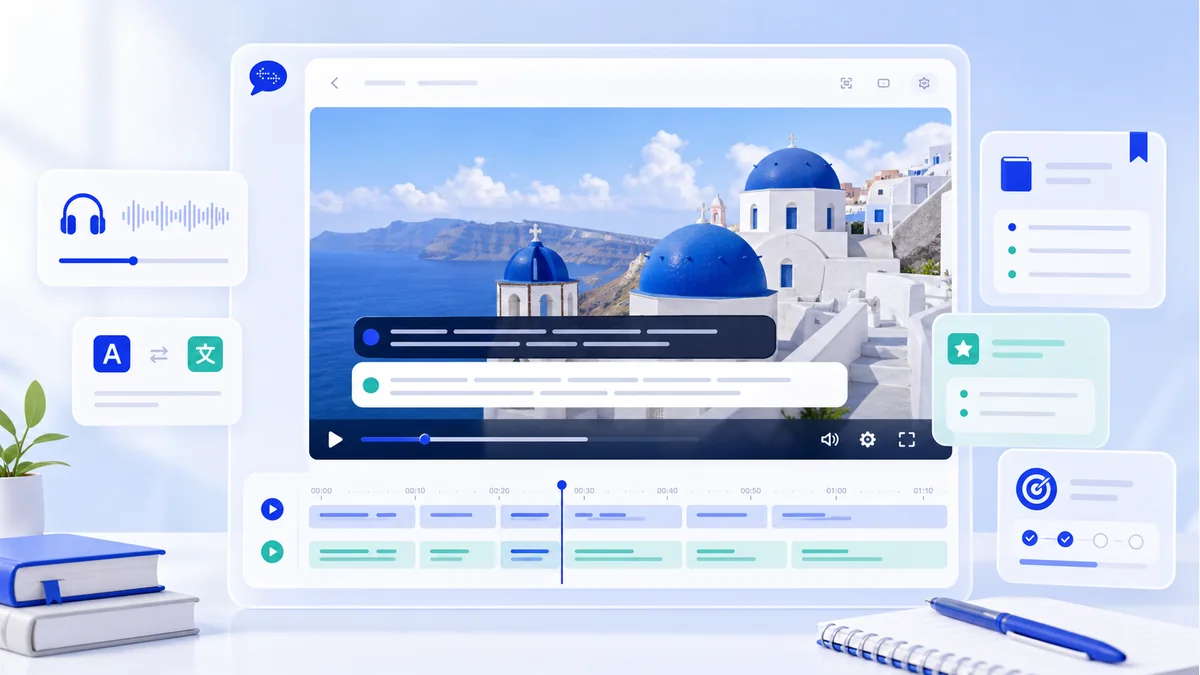Open video player settings gear
This screenshot has width=1200, height=675.
pos(867,439)
